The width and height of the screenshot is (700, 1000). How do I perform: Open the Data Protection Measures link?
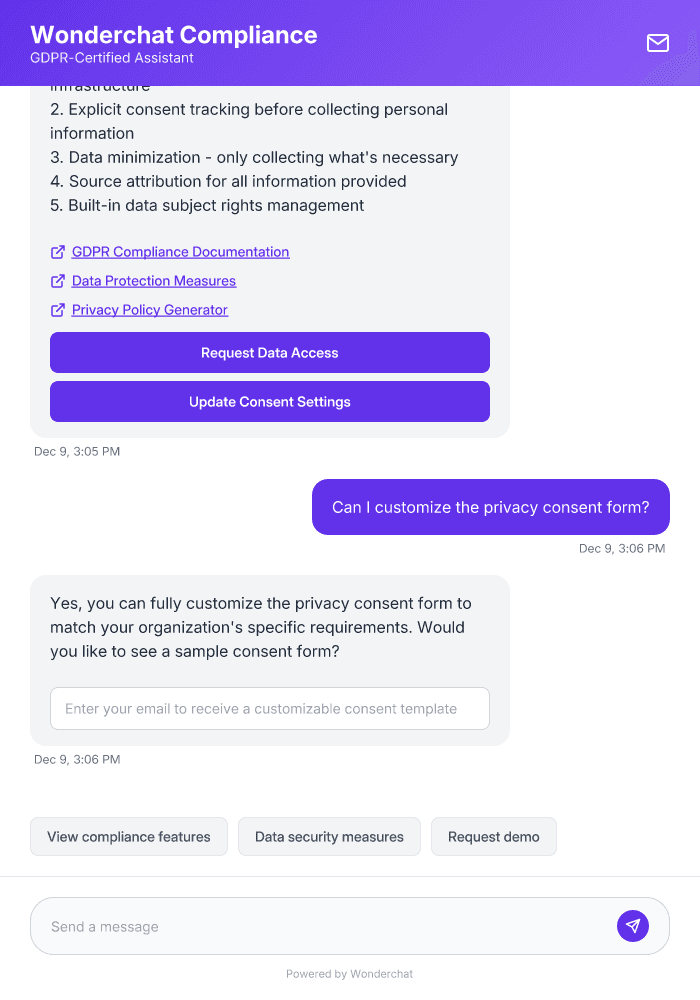tap(153, 281)
